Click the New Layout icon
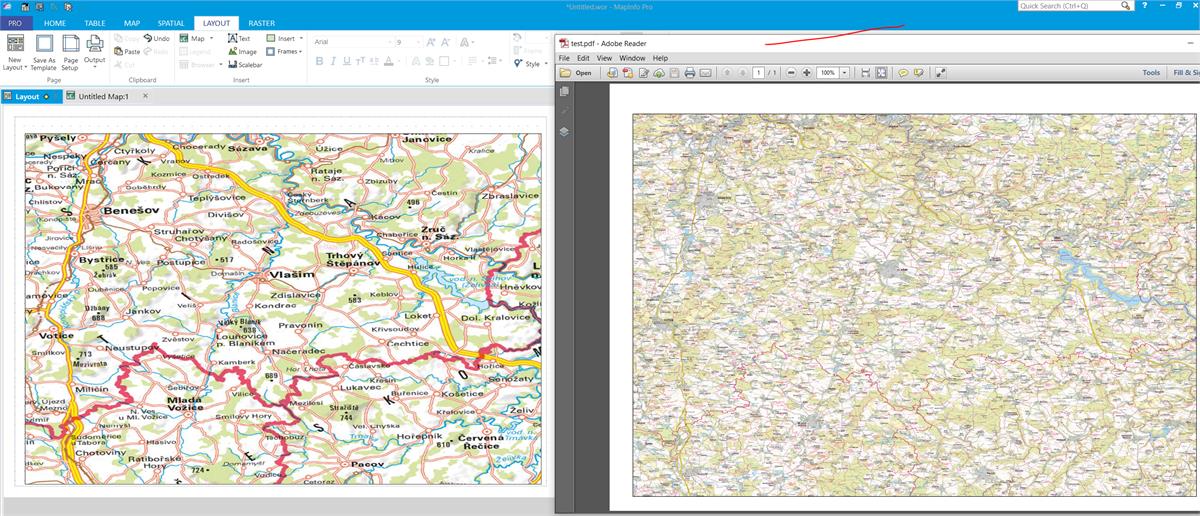Viewport: 1200px width, 516px height. pyautogui.click(x=15, y=43)
